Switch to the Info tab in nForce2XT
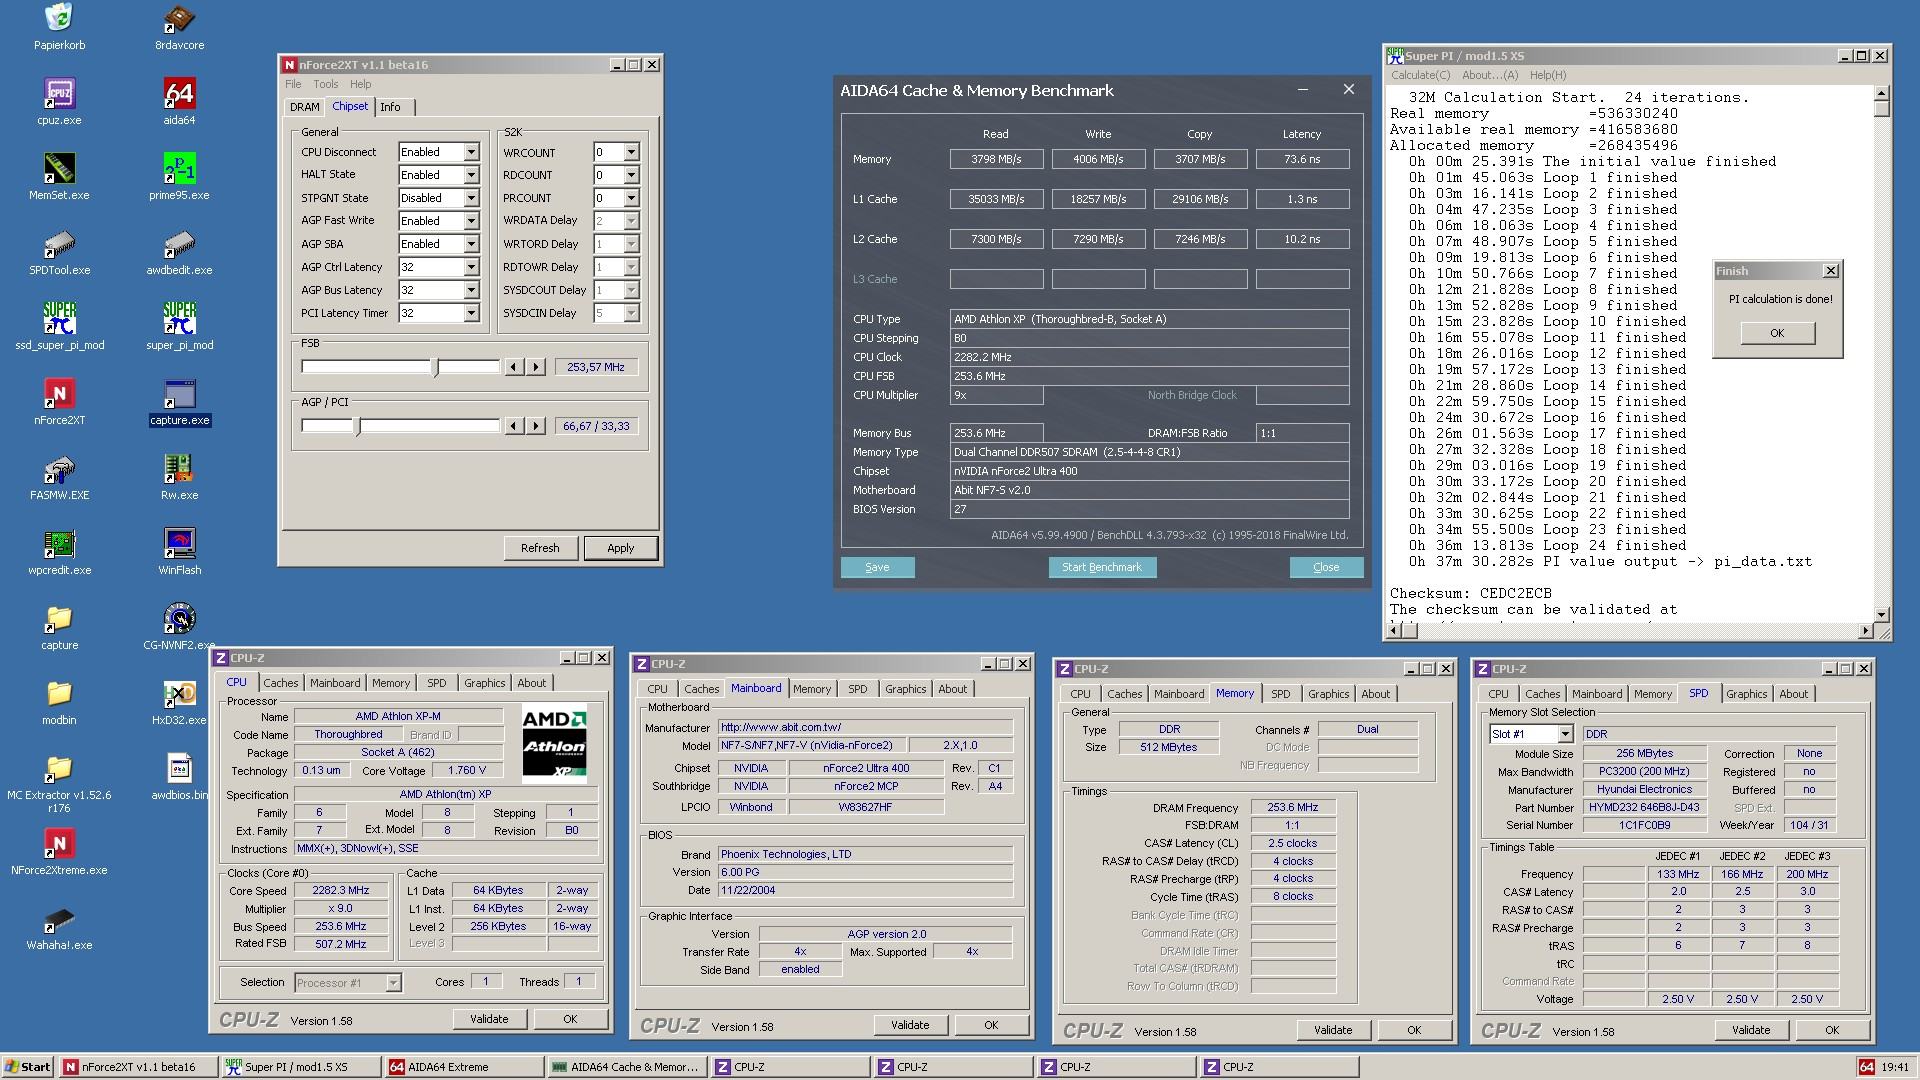The width and height of the screenshot is (1920, 1080). tap(390, 107)
